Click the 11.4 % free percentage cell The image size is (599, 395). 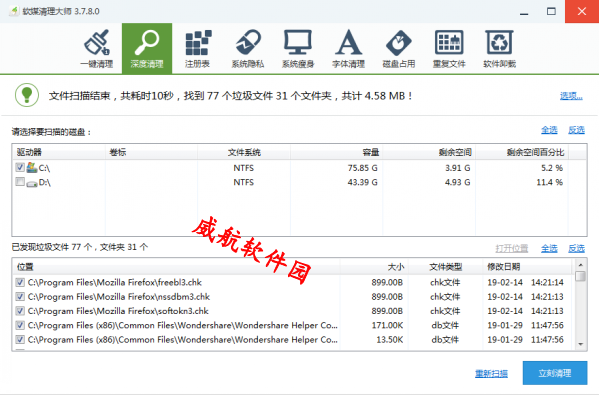click(x=549, y=182)
